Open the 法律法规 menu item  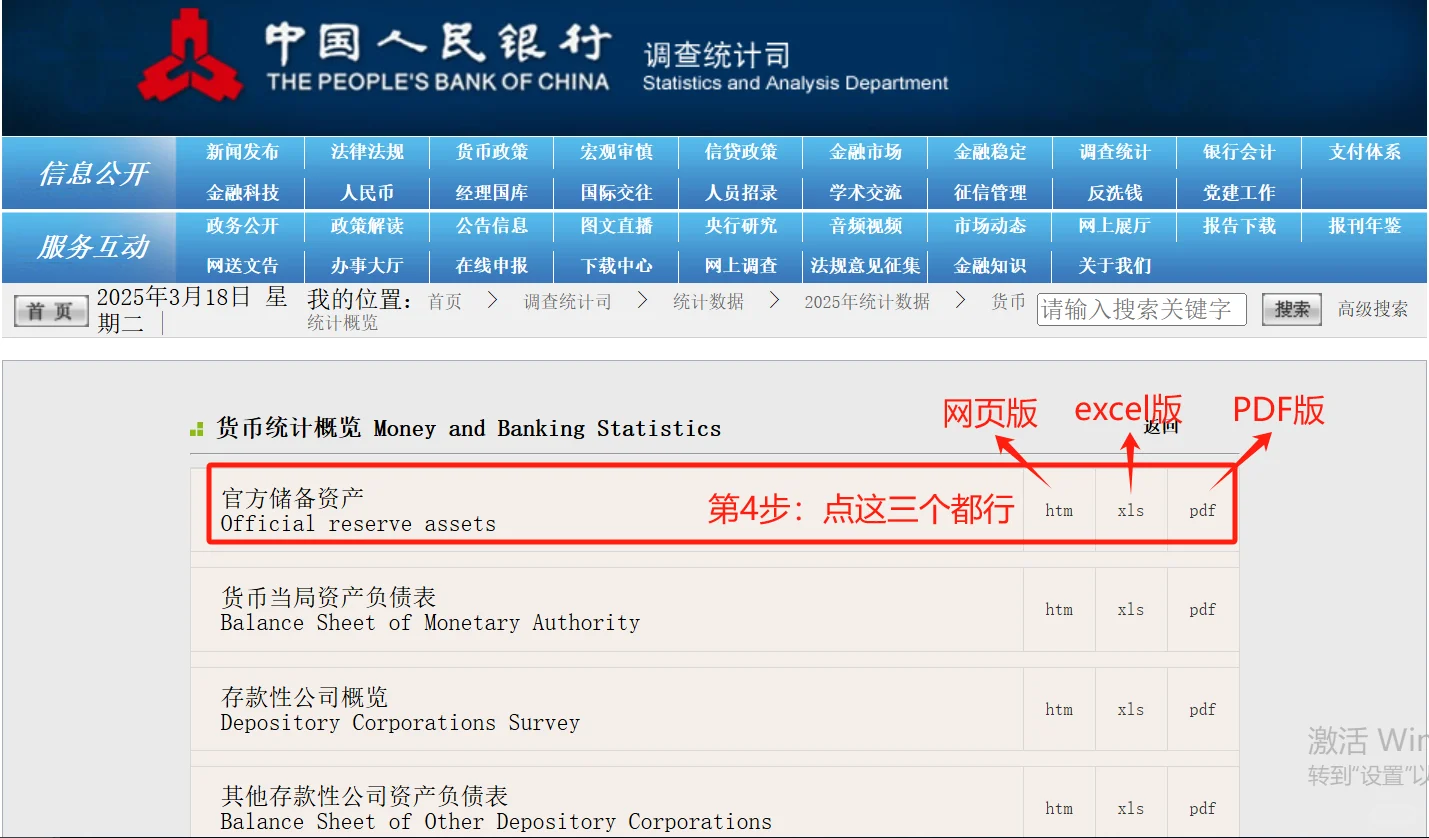pyautogui.click(x=367, y=152)
